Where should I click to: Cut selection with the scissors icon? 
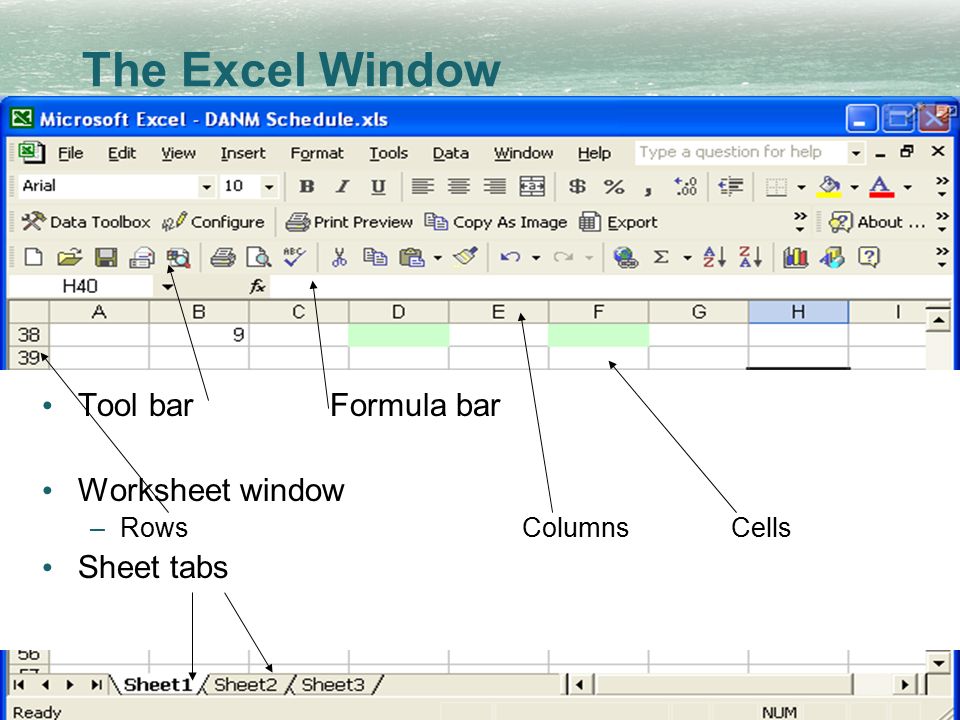point(339,257)
